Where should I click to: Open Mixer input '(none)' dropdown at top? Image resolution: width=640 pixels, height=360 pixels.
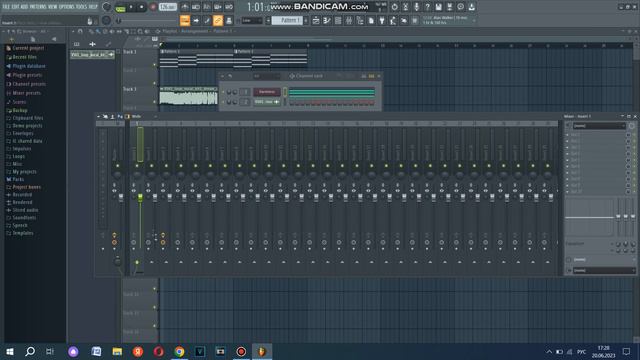pos(599,126)
